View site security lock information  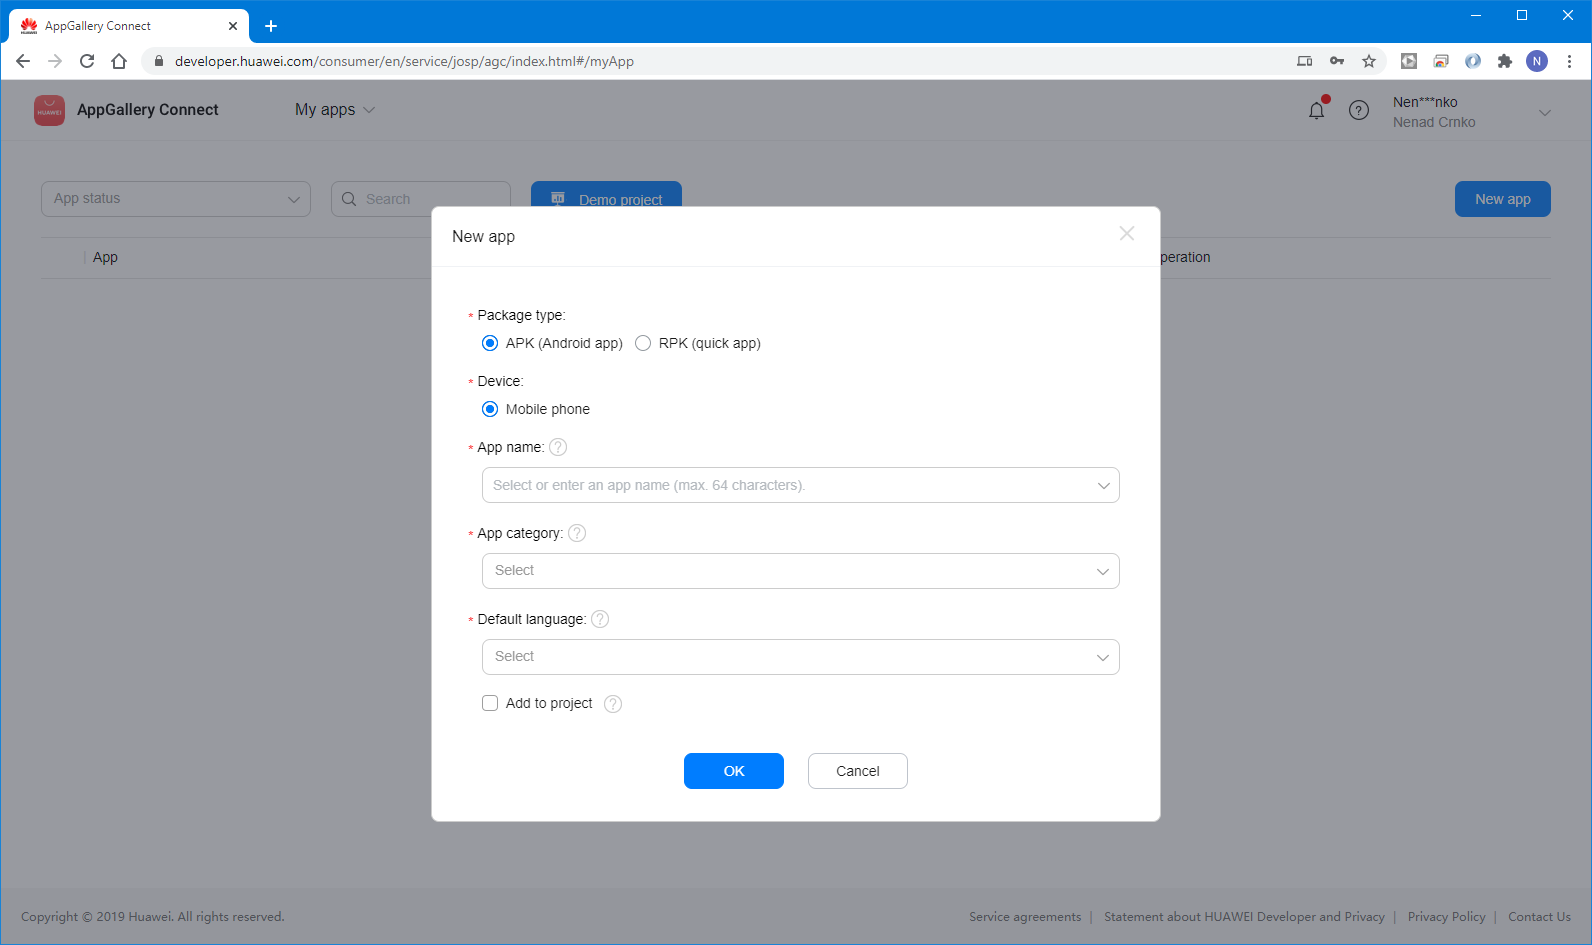pyautogui.click(x=158, y=61)
